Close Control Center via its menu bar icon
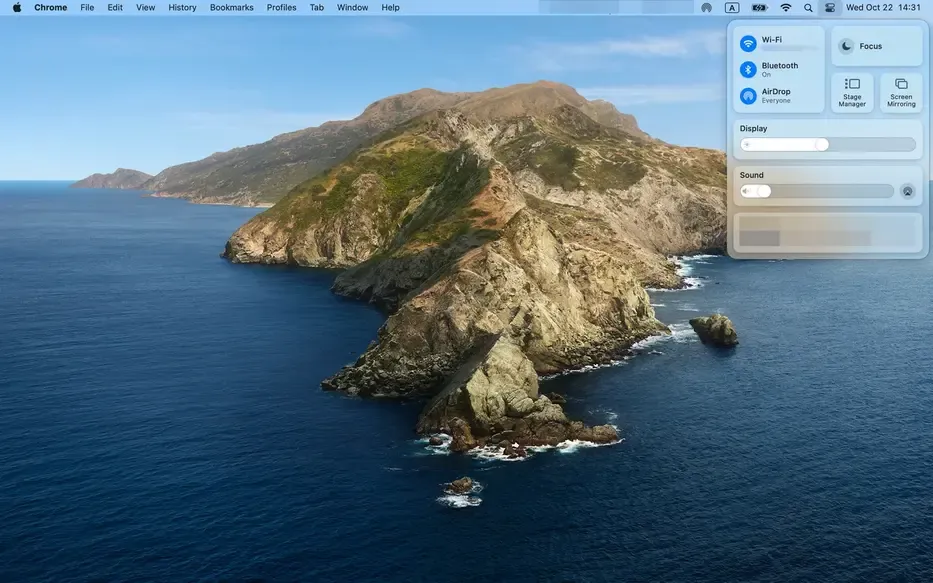933x583 pixels. (829, 8)
